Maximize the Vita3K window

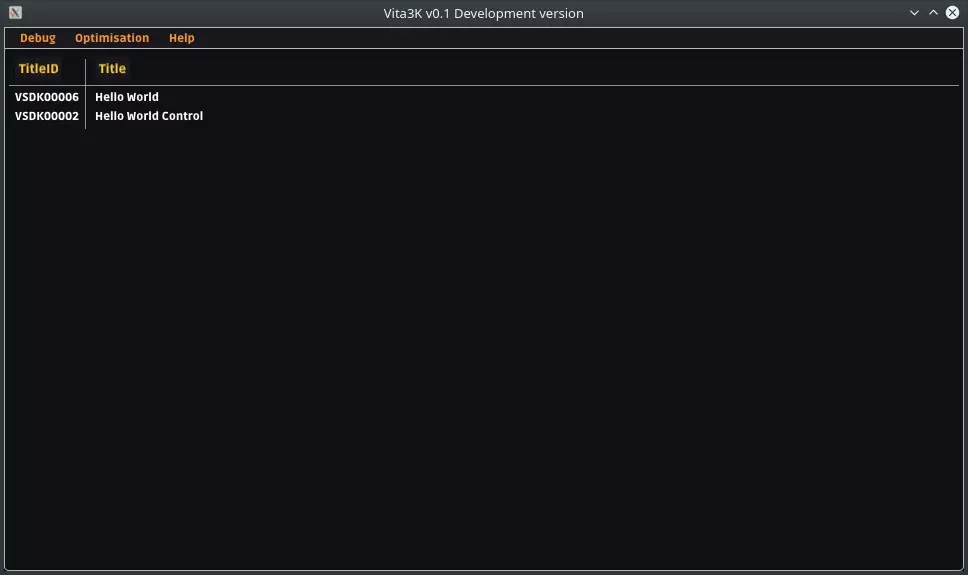933,13
